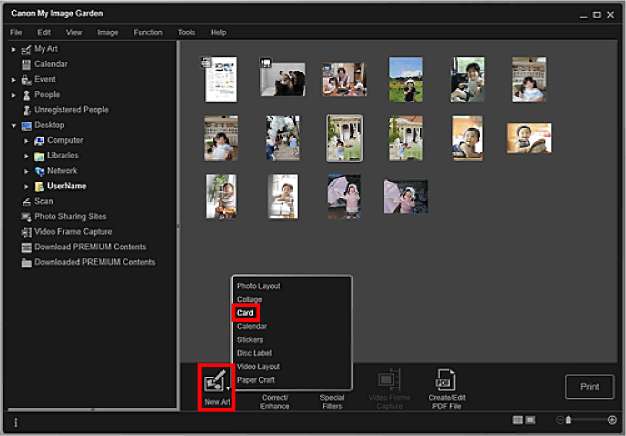Choose Card from the New Art menu

coord(246,313)
